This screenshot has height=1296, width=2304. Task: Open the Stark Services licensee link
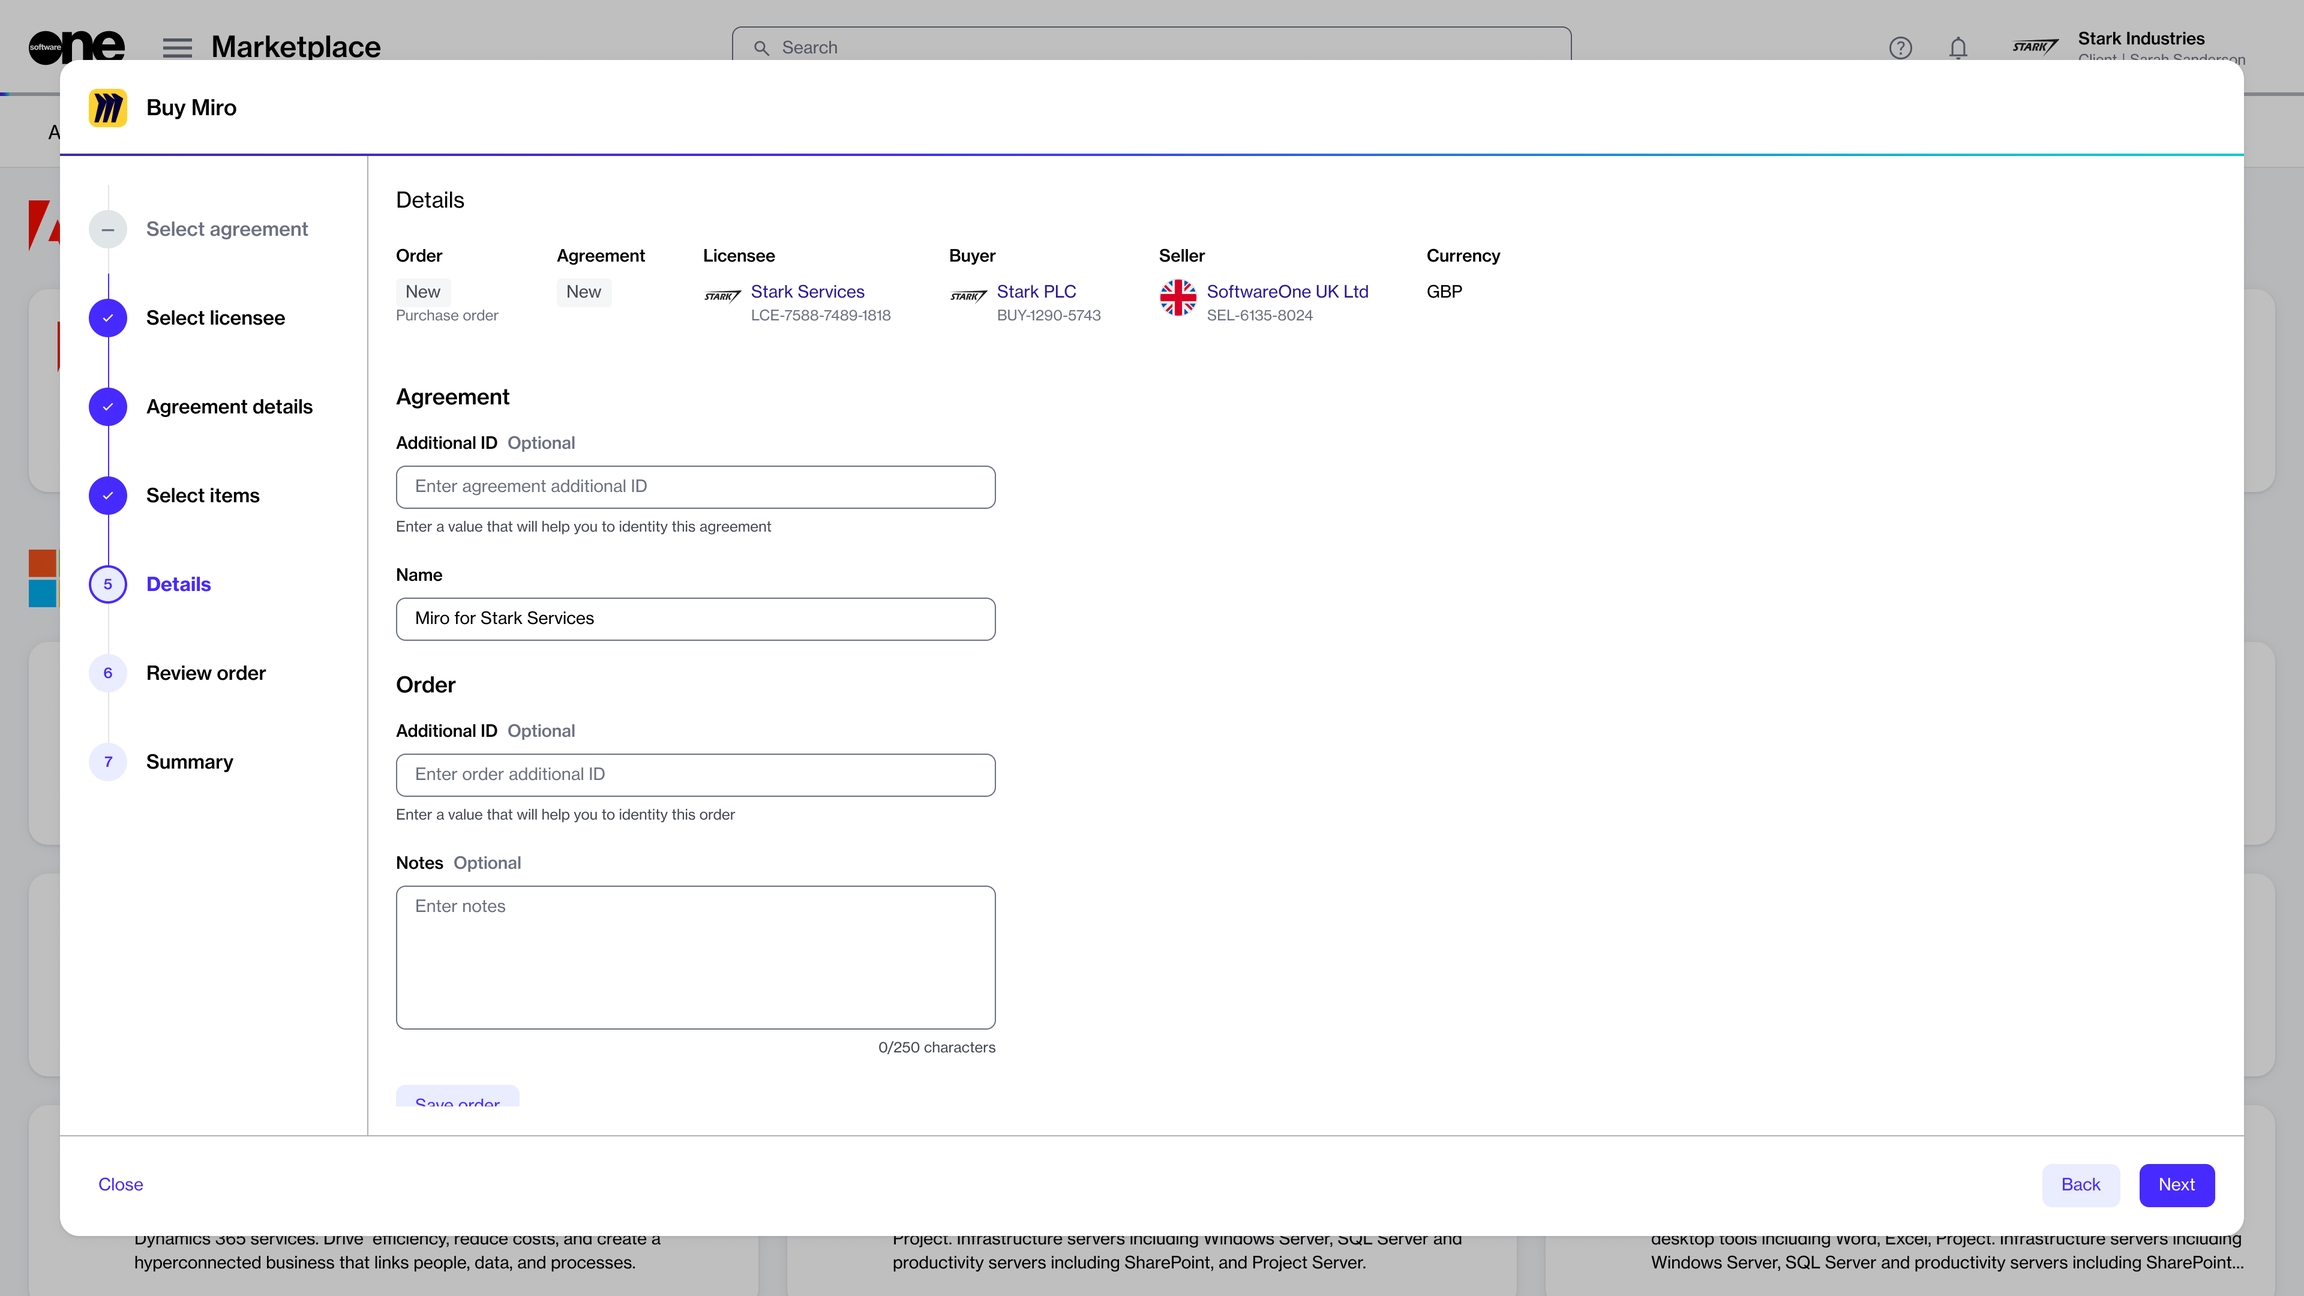pos(807,291)
